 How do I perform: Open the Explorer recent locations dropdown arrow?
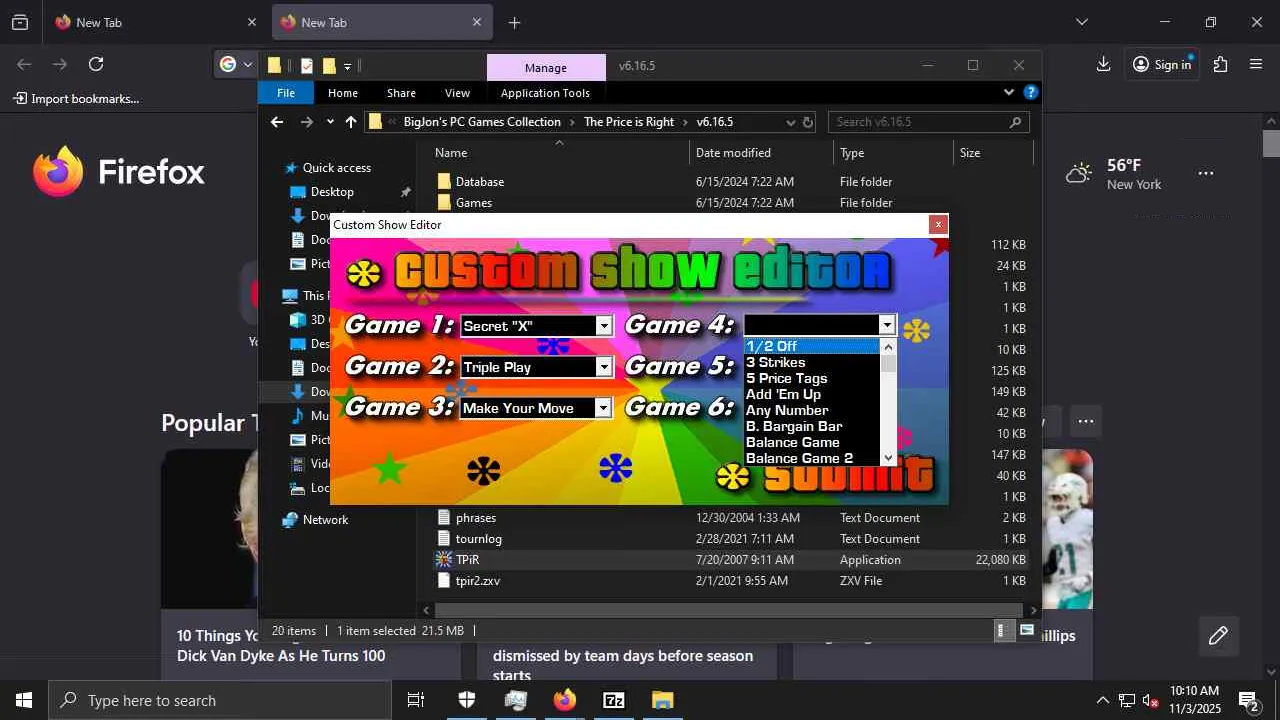(x=330, y=122)
